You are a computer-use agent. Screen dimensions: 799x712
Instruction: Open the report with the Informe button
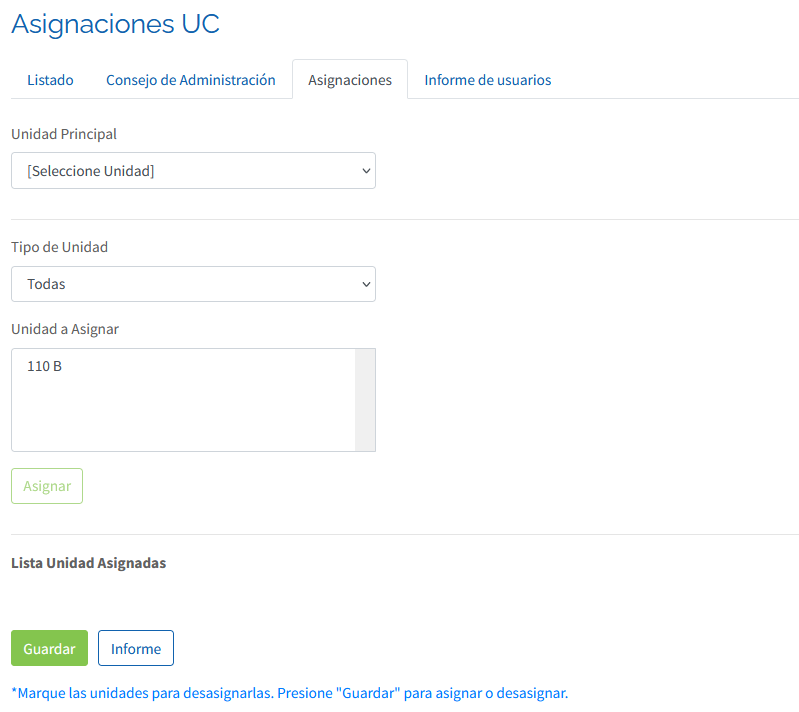pyautogui.click(x=136, y=648)
